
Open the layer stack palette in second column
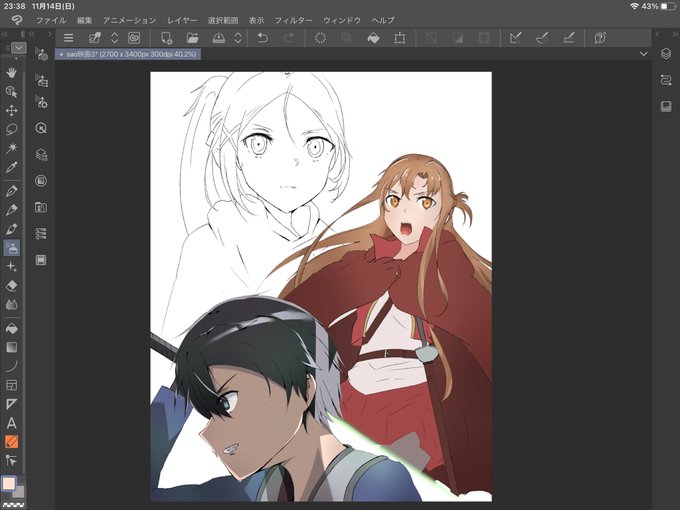41,155
